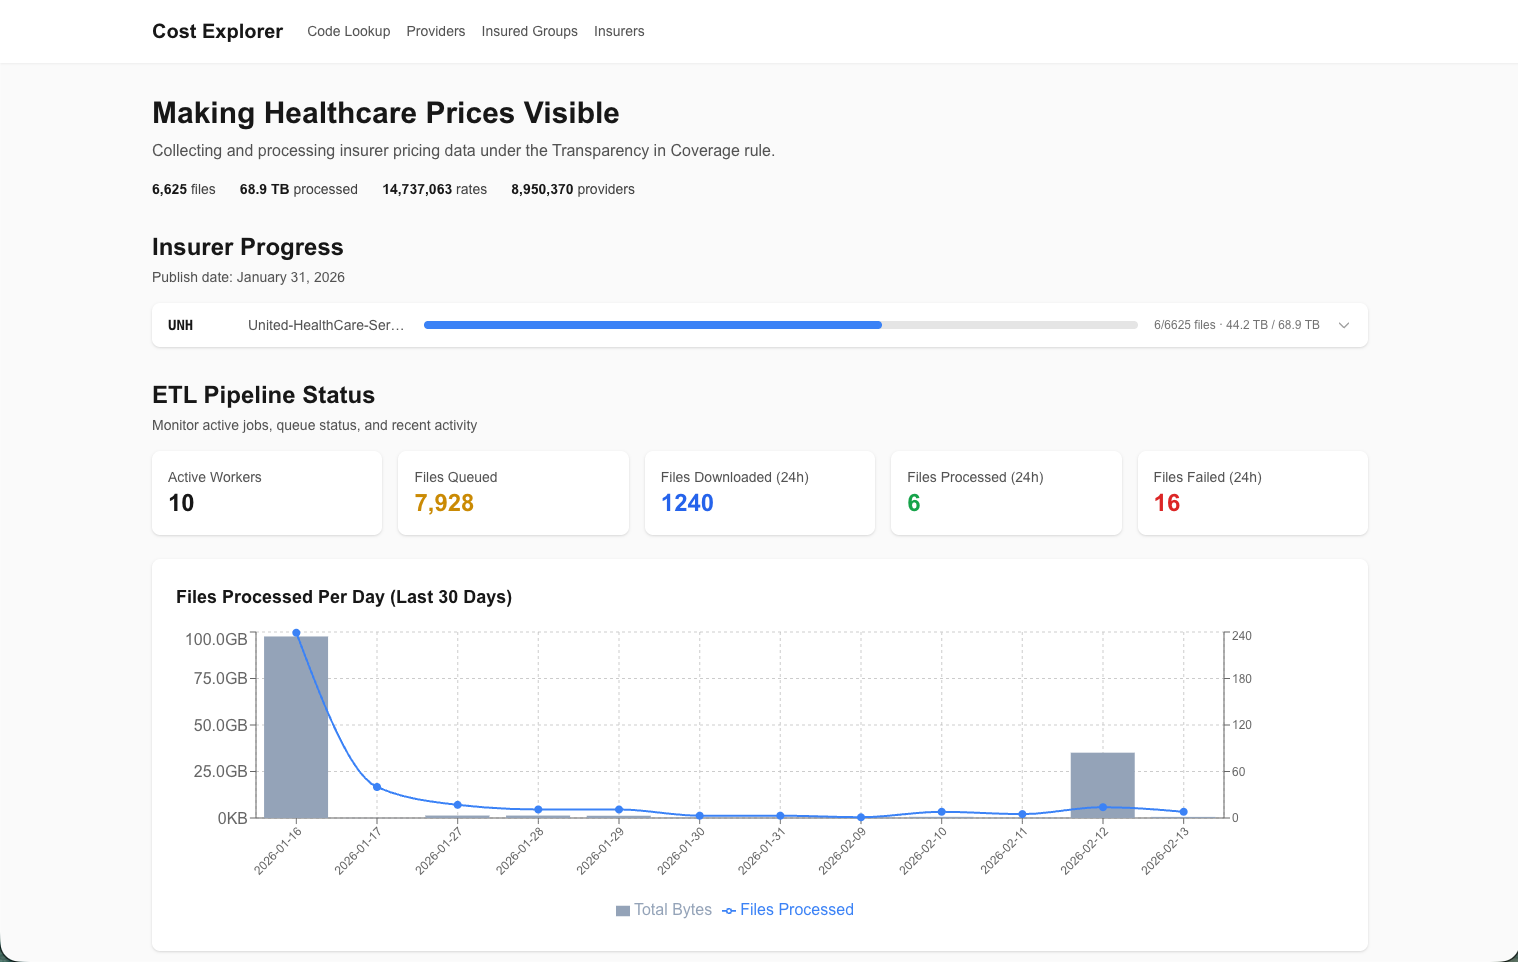The width and height of the screenshot is (1518, 962).
Task: Go to the Providers page
Action: click(436, 31)
